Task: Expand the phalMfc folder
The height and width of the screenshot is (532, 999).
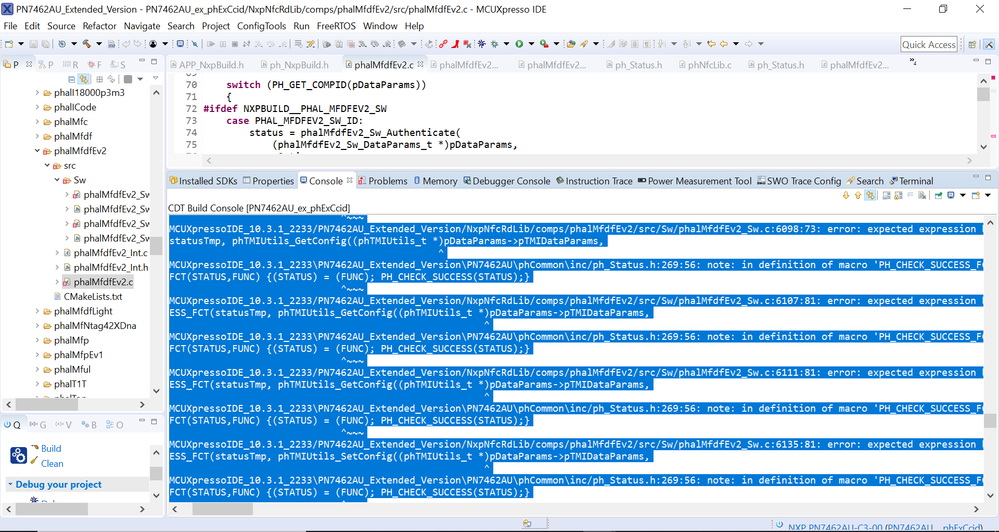Action: click(37, 122)
